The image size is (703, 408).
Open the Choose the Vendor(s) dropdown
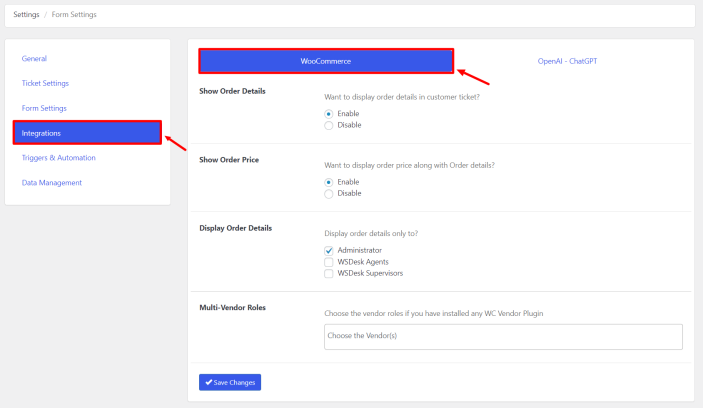(503, 337)
